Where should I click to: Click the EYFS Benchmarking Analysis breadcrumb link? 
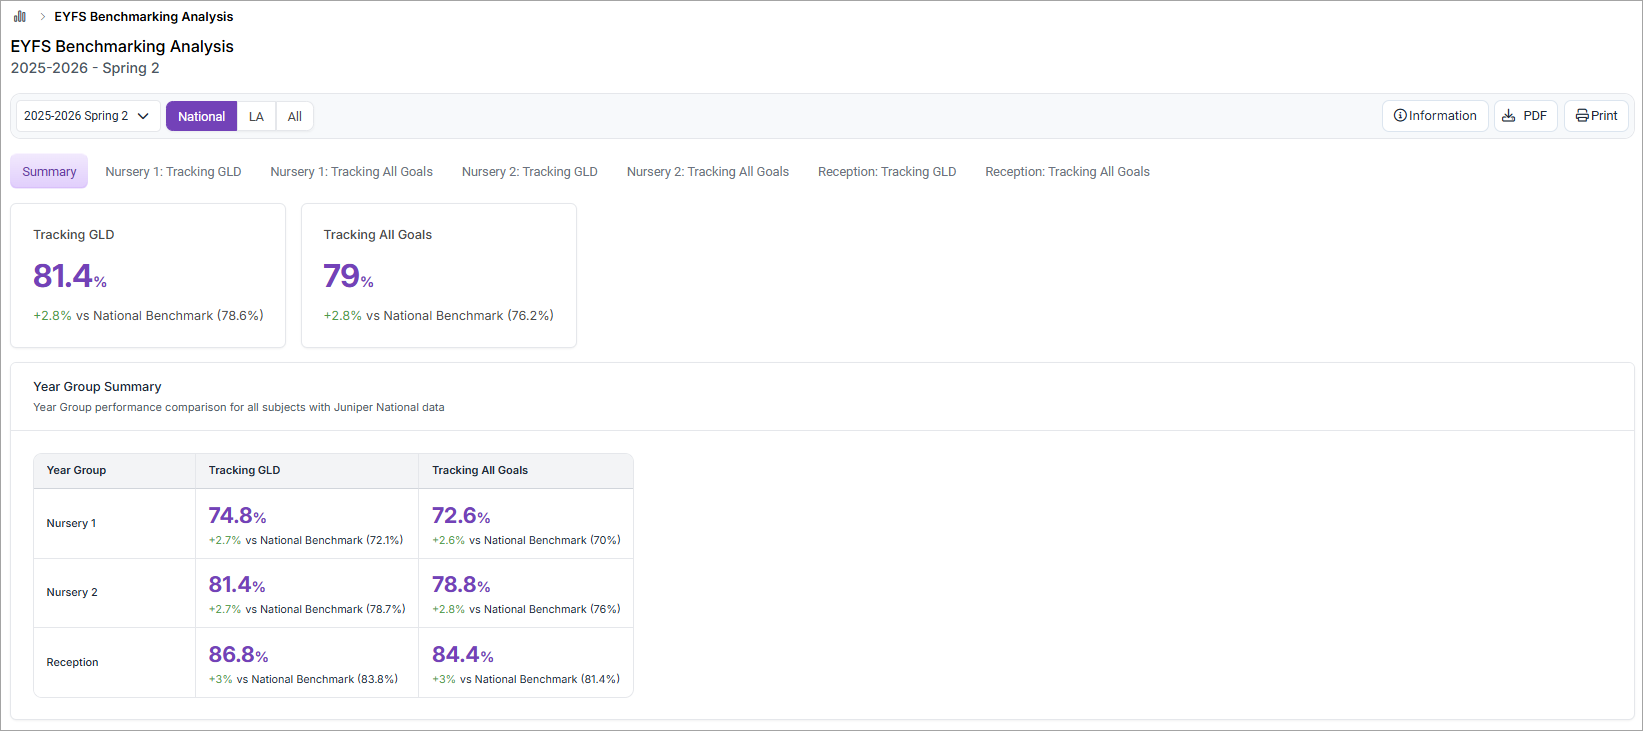(143, 16)
